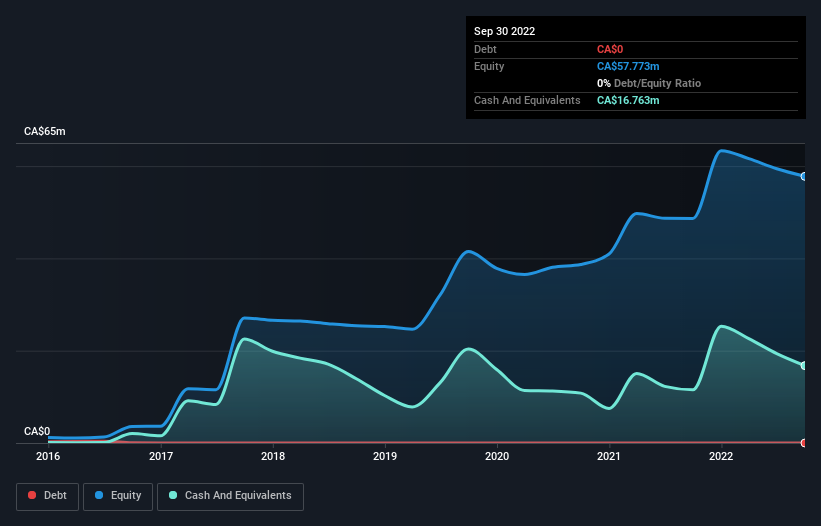
Task: Click the red Debt legend dot
Action: (32, 495)
